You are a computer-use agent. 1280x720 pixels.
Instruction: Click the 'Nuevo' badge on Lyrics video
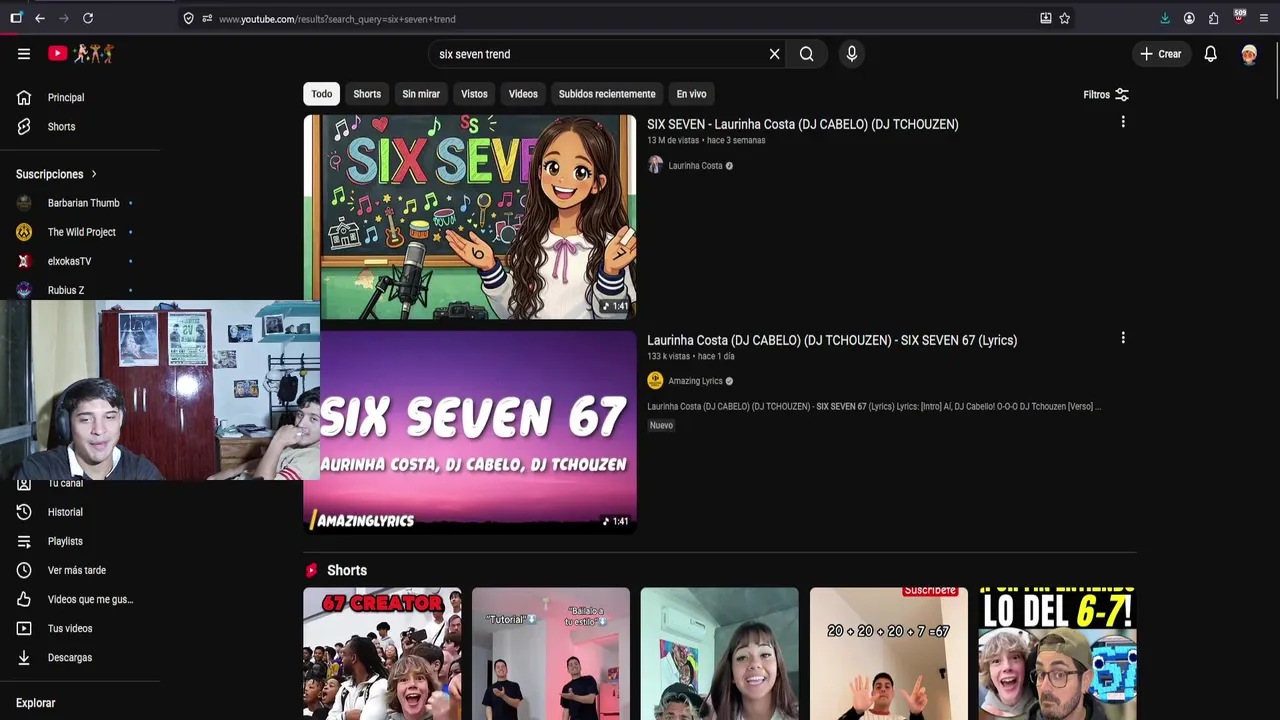[661, 425]
